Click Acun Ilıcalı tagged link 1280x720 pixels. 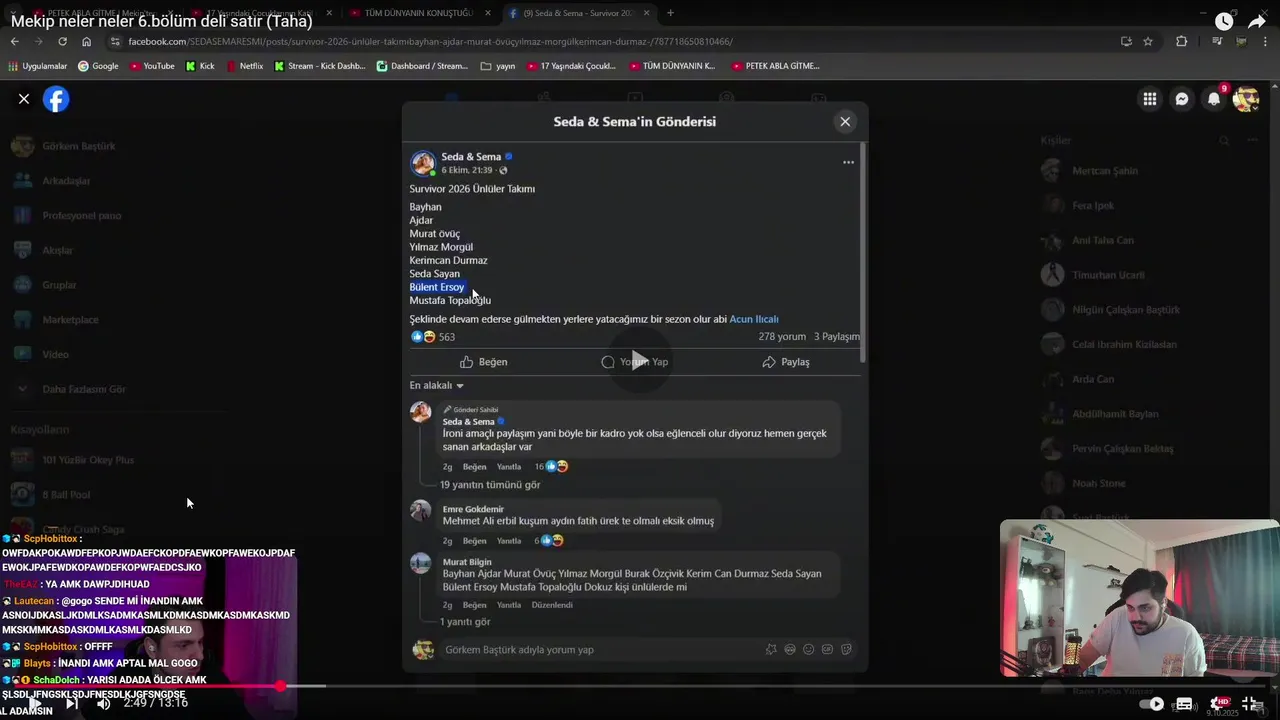coord(754,319)
